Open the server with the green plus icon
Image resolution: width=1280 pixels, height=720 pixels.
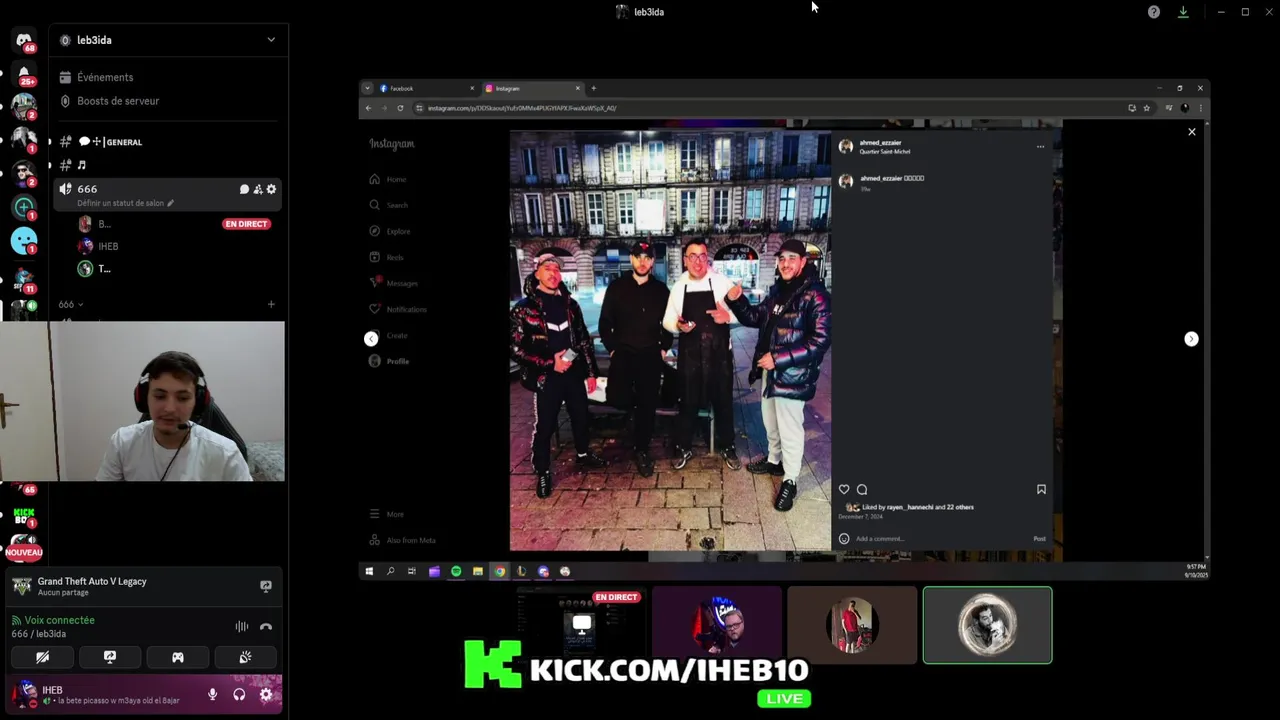point(24,207)
